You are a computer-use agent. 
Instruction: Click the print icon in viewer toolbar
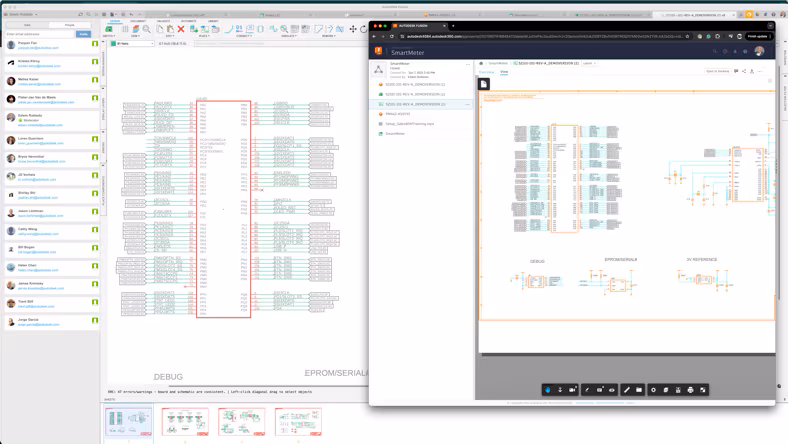coord(691,390)
